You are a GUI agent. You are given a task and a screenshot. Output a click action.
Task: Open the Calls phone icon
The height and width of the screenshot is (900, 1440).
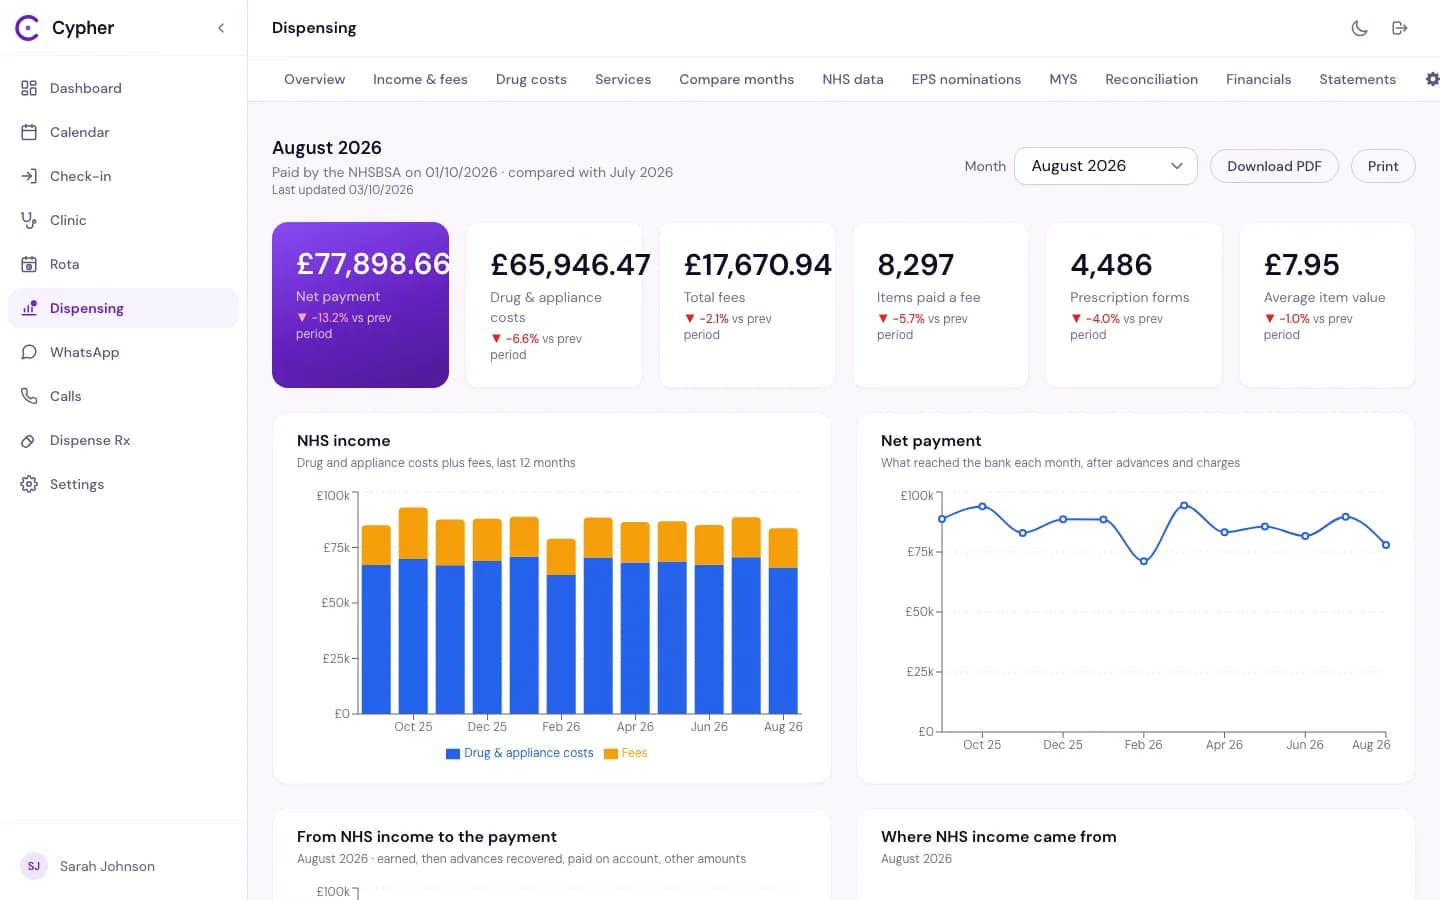[29, 396]
